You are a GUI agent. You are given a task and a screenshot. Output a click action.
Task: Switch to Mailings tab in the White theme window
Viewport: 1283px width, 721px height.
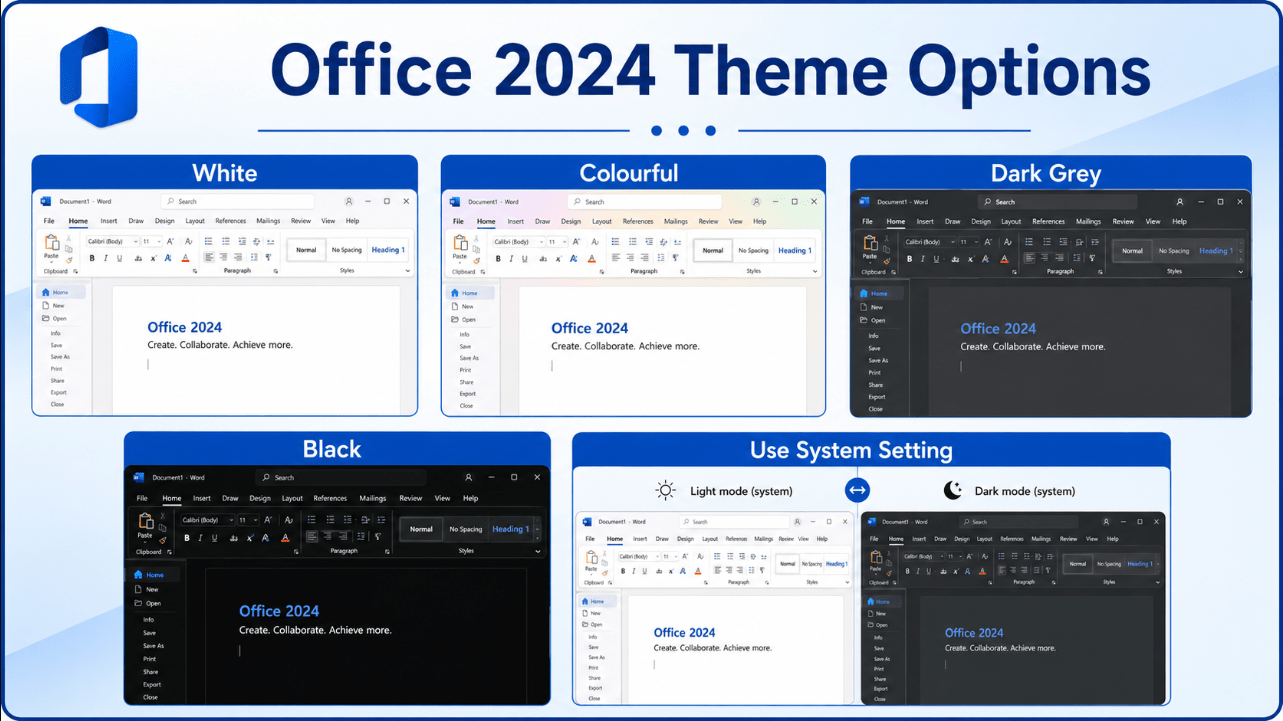268,221
